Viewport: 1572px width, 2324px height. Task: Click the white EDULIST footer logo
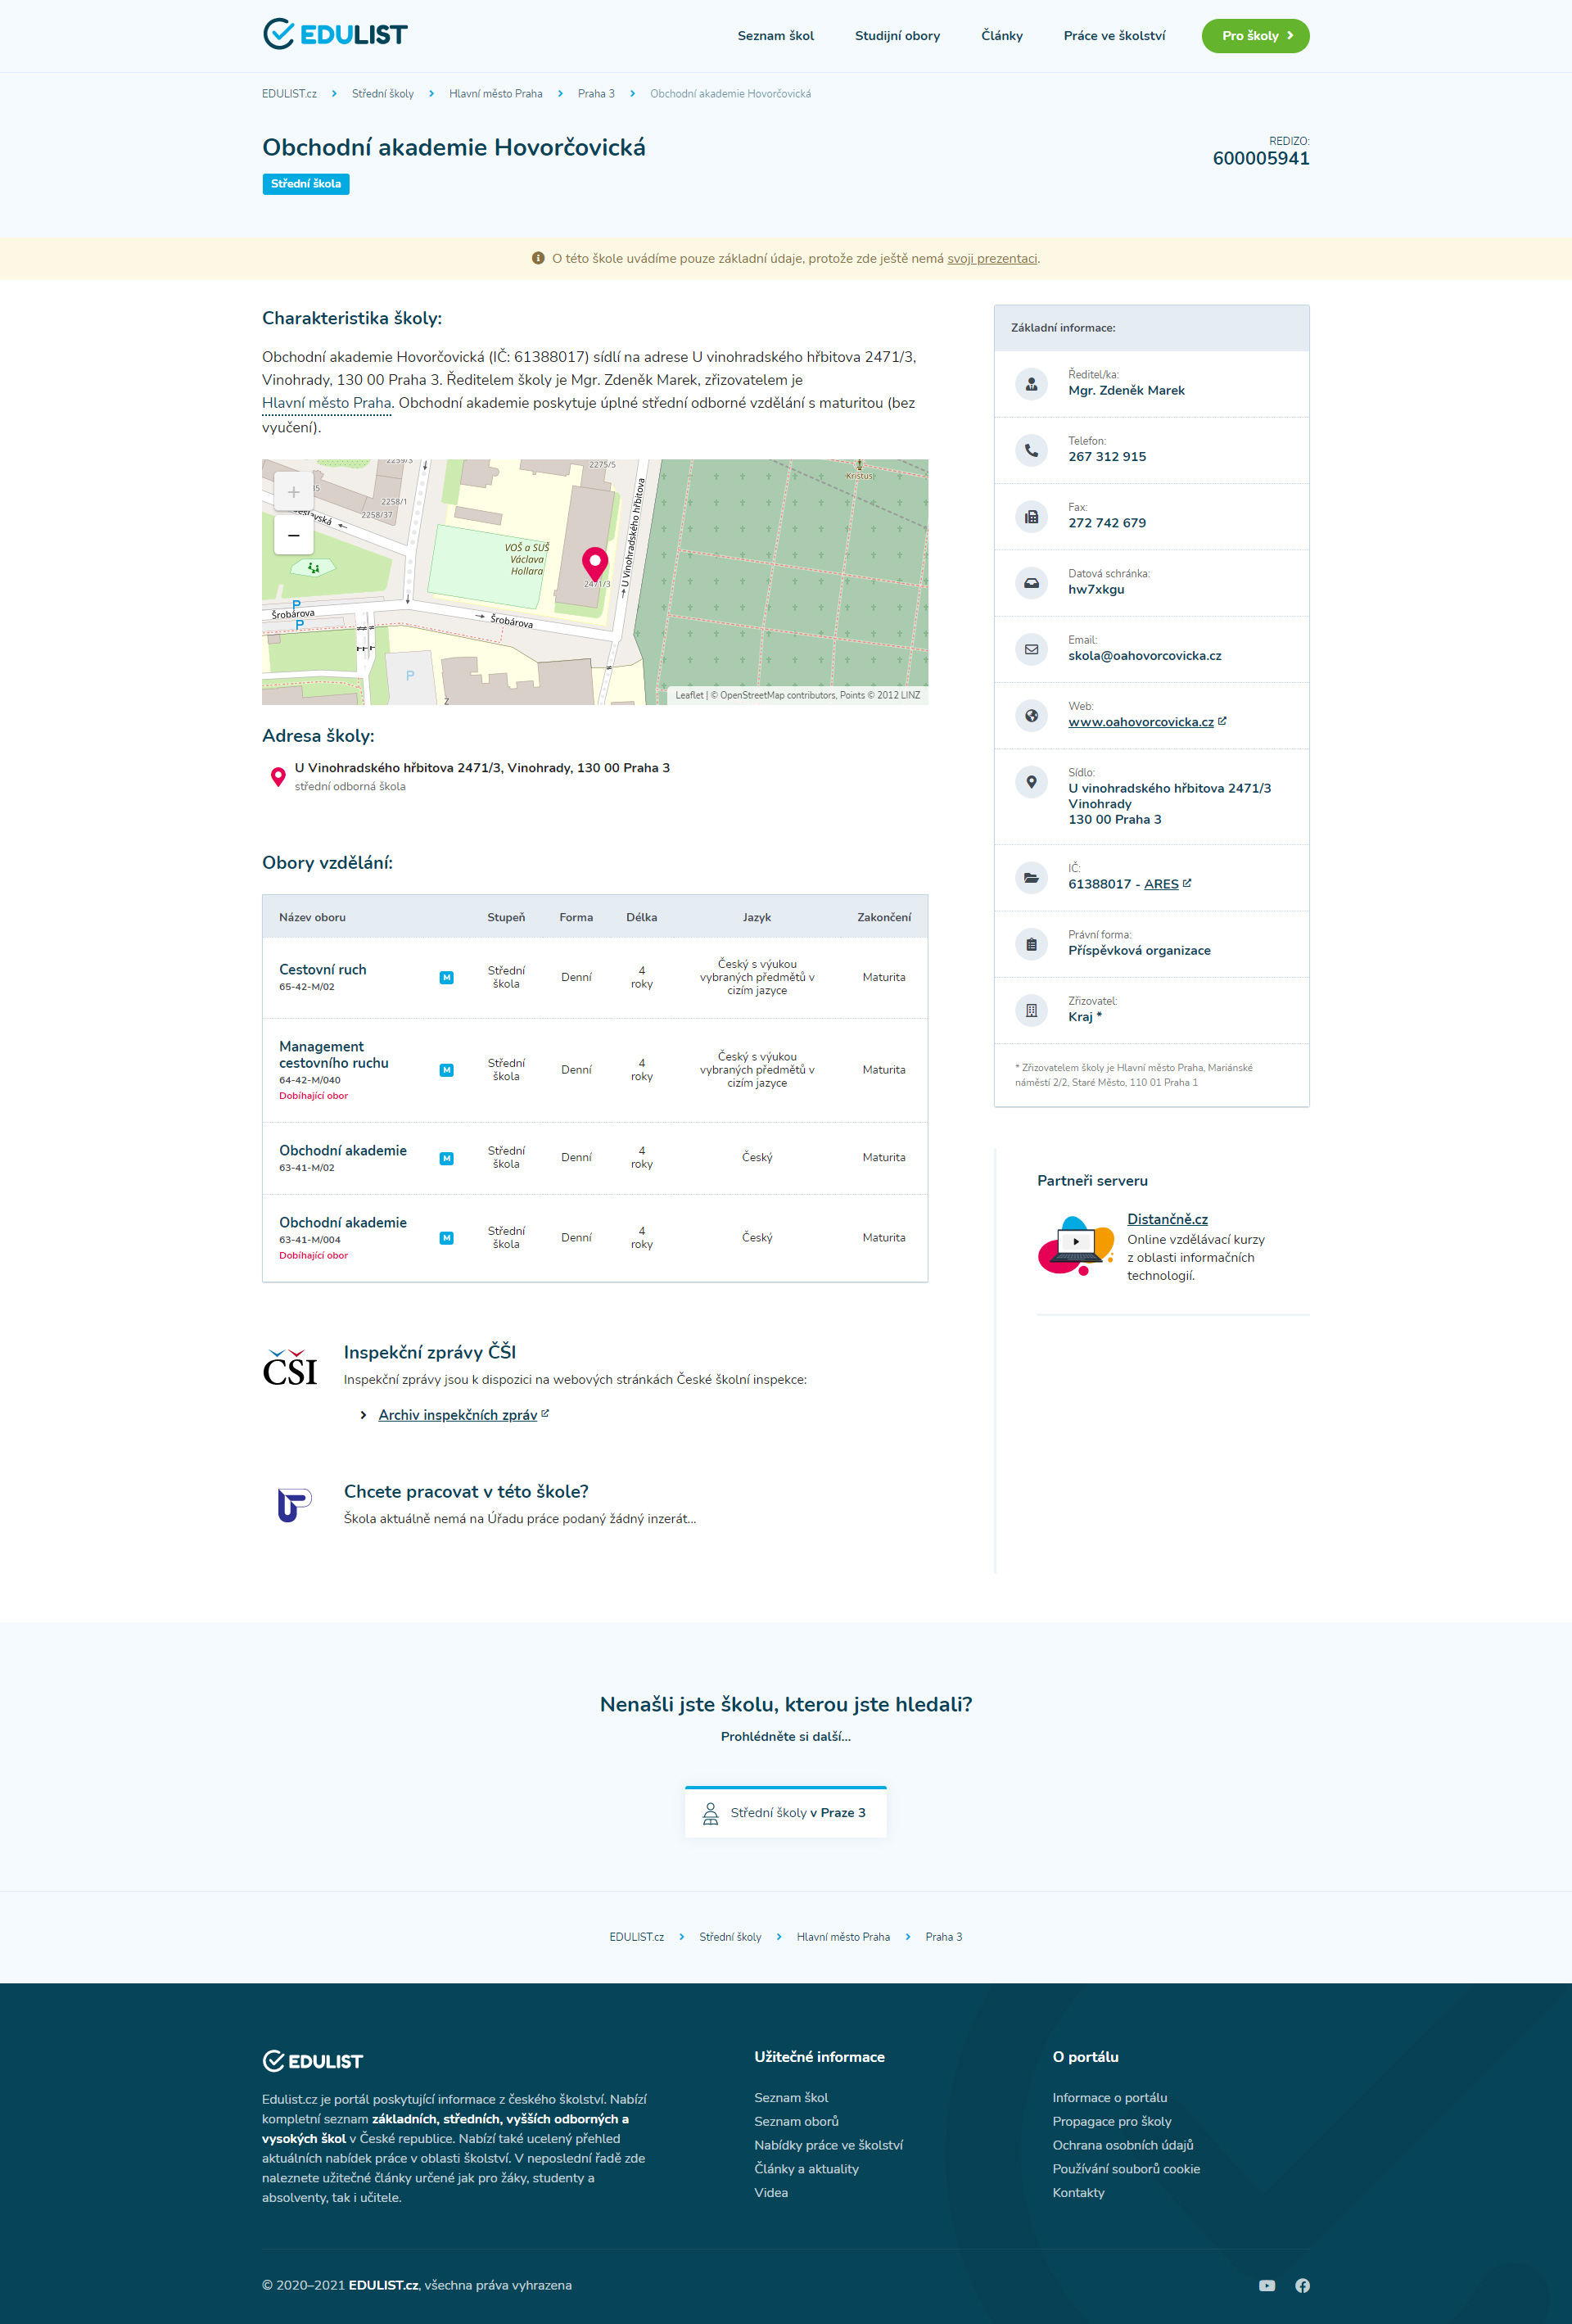pos(312,2061)
